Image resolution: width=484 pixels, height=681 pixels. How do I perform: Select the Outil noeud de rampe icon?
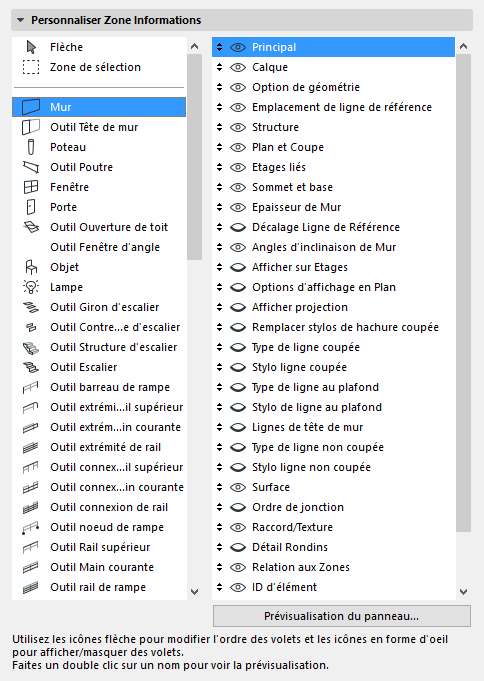coord(31,527)
